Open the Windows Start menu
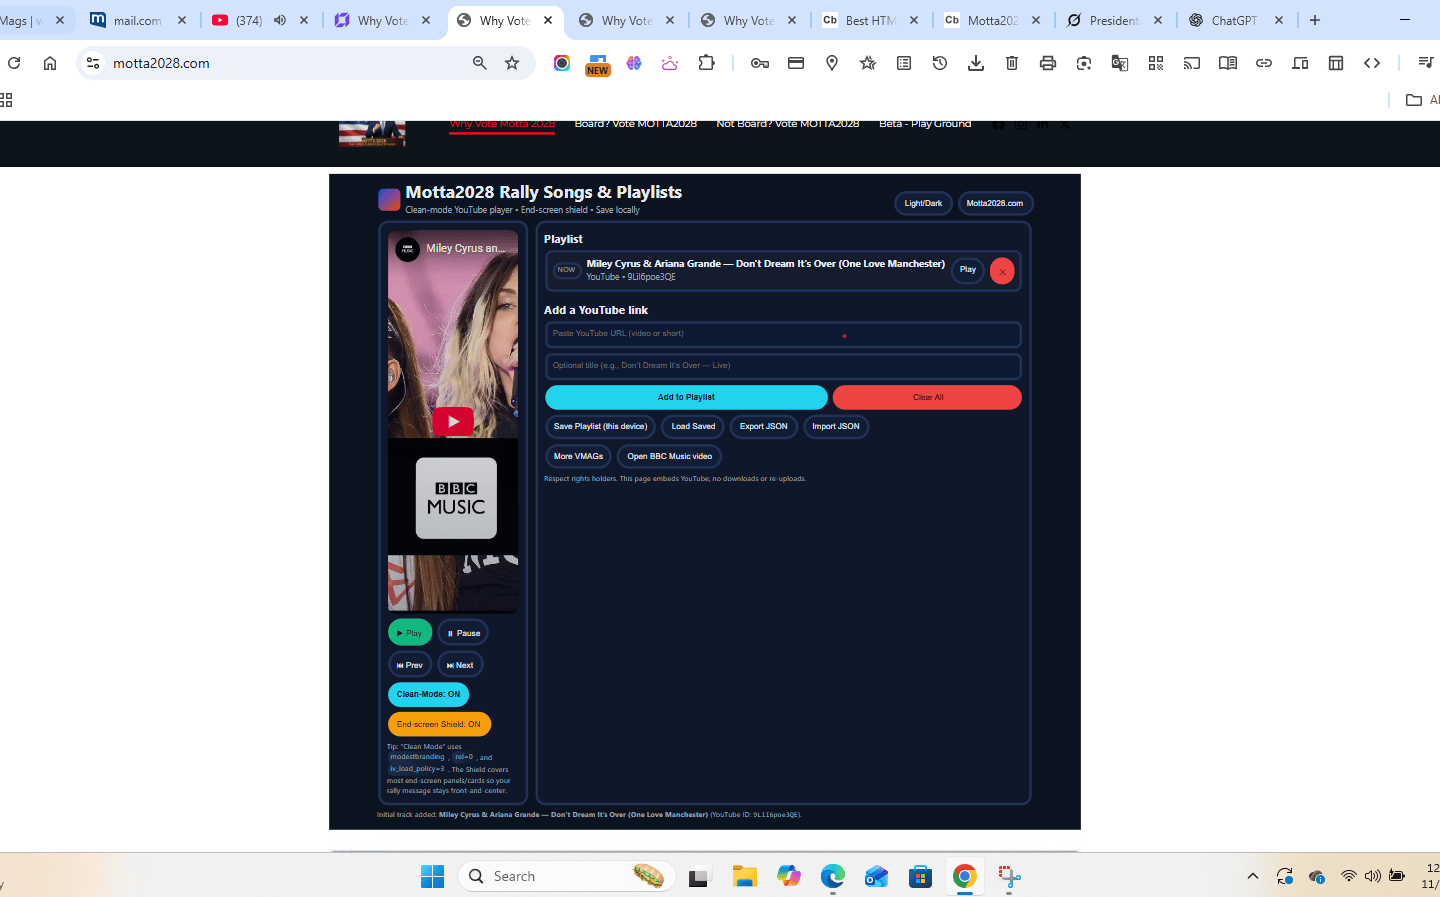The height and width of the screenshot is (897, 1440). 432,876
